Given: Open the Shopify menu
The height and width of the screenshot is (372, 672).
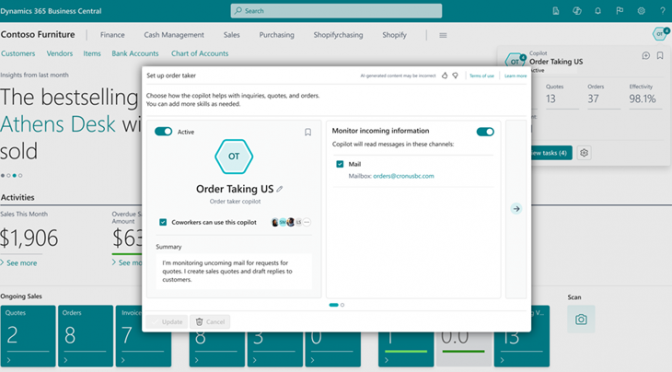Looking at the screenshot, I should coord(394,35).
